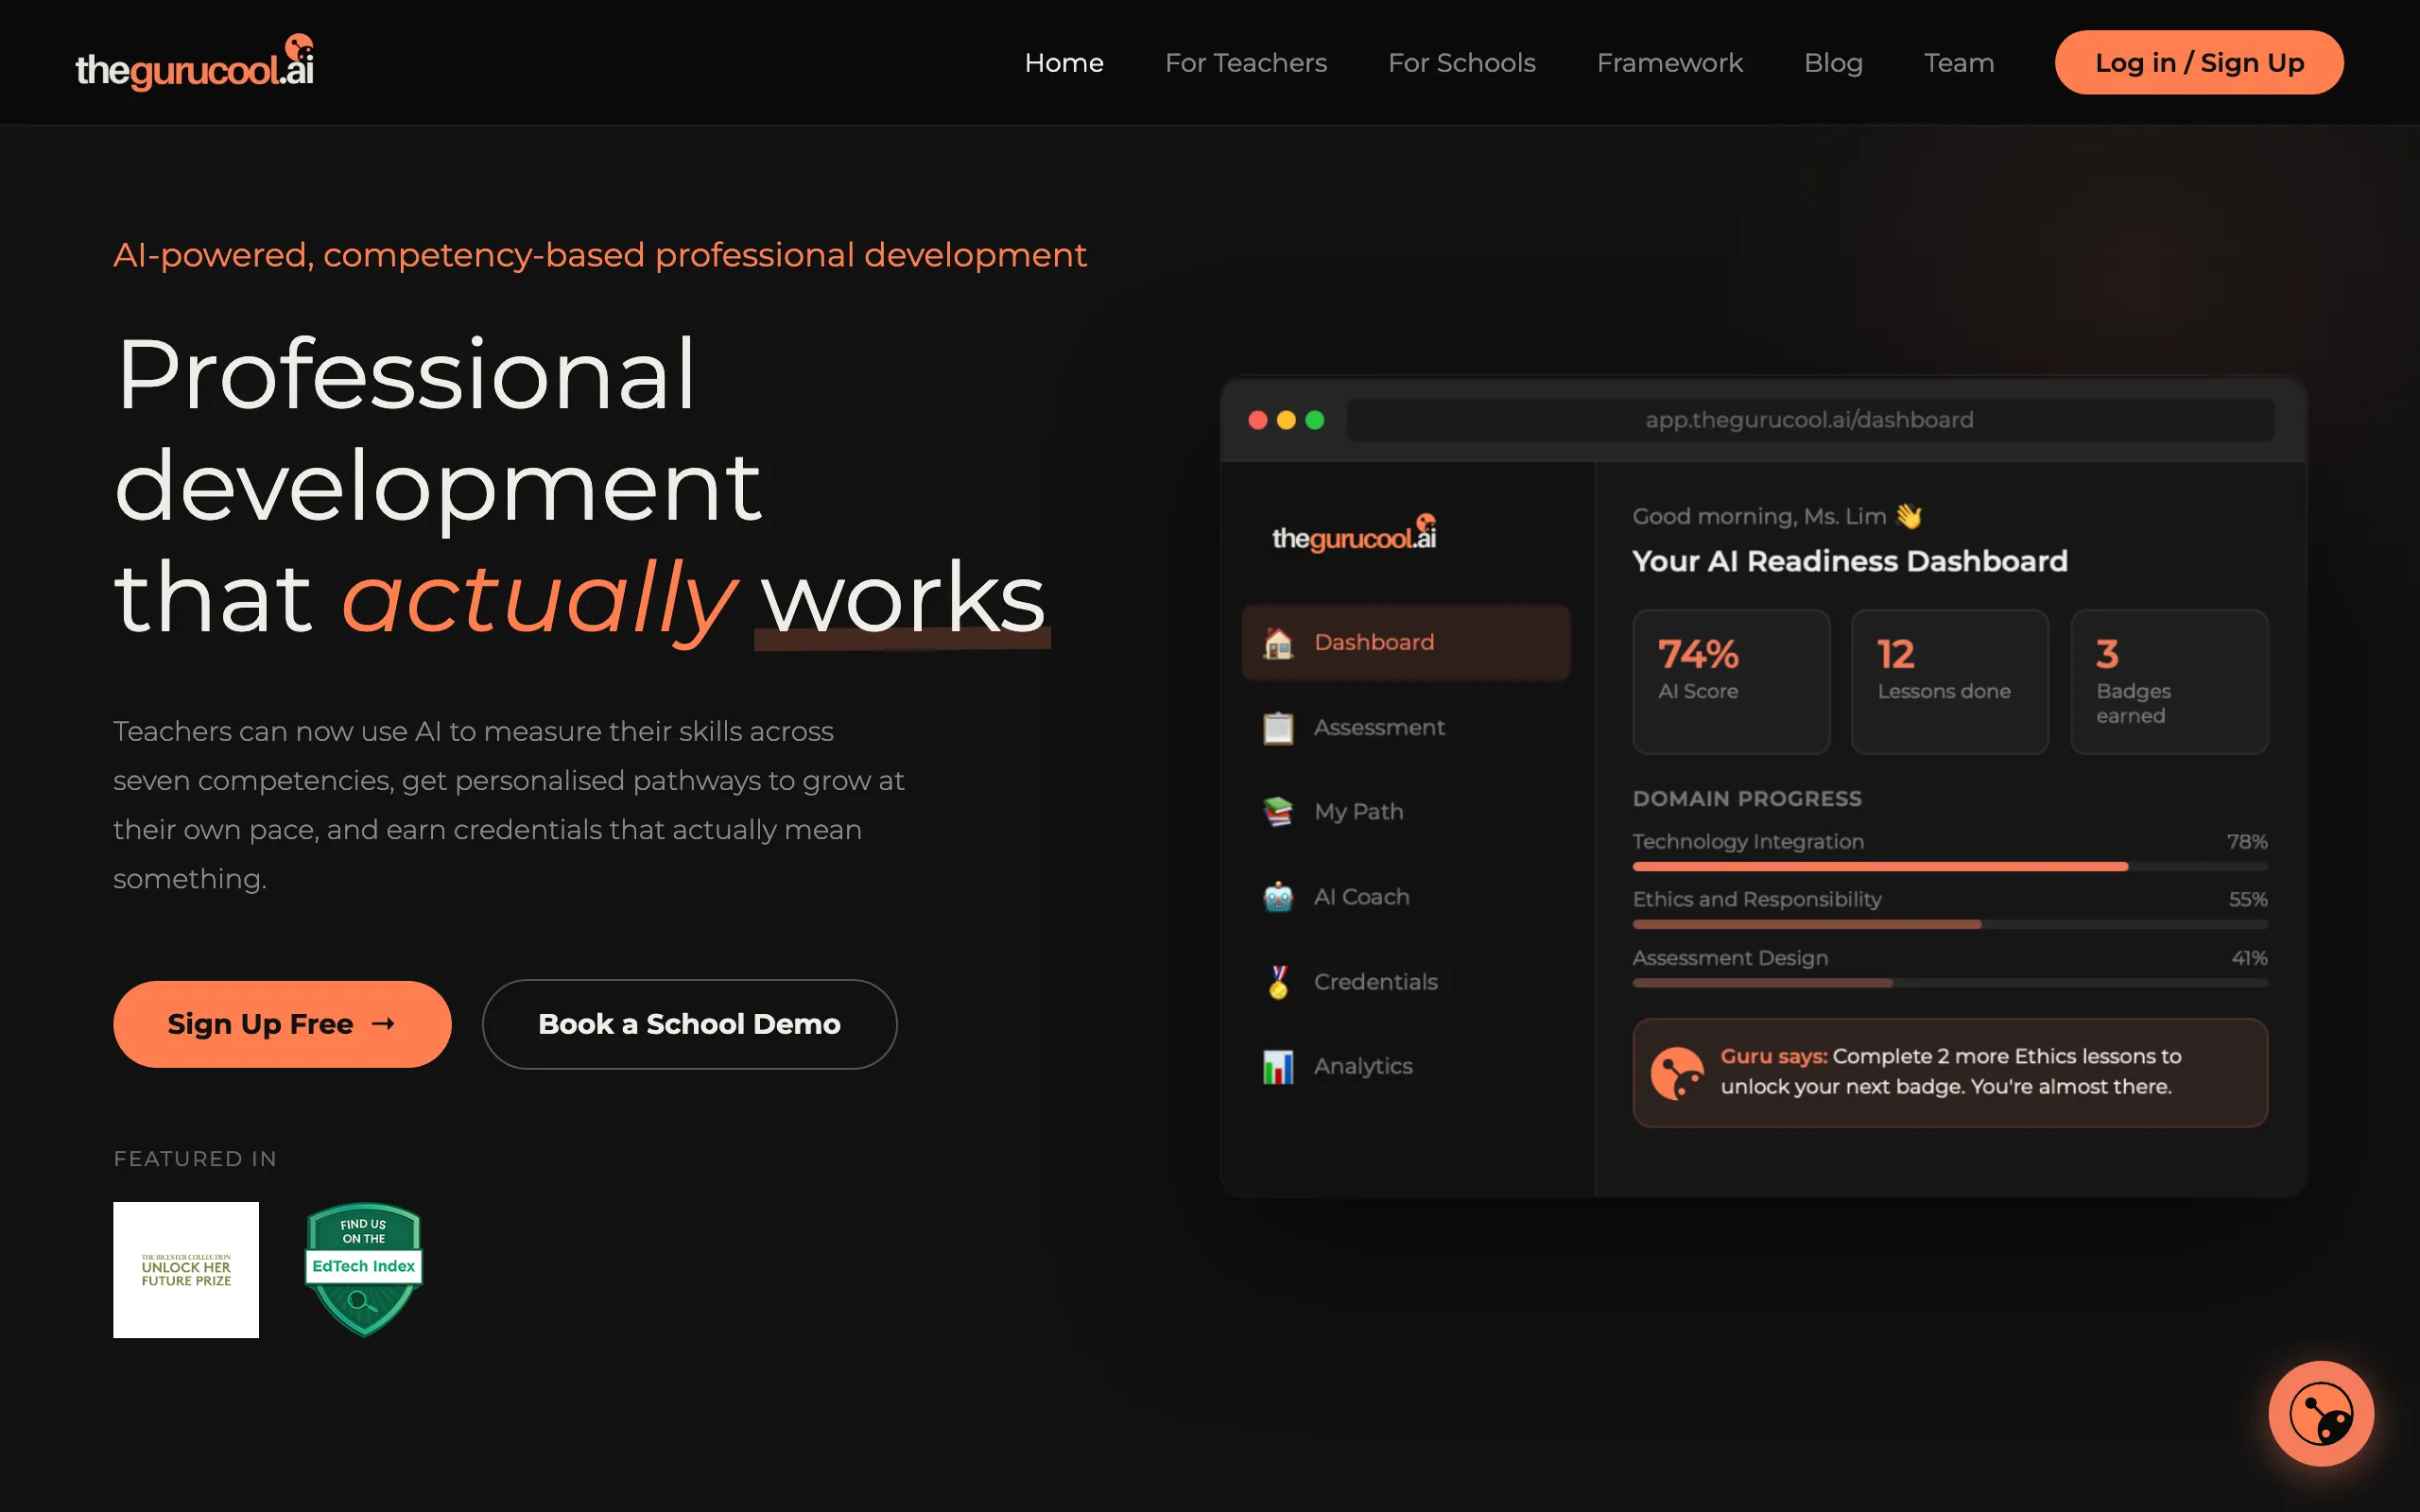The width and height of the screenshot is (2420, 1512).
Task: Open the Team nav link
Action: coord(1959,62)
